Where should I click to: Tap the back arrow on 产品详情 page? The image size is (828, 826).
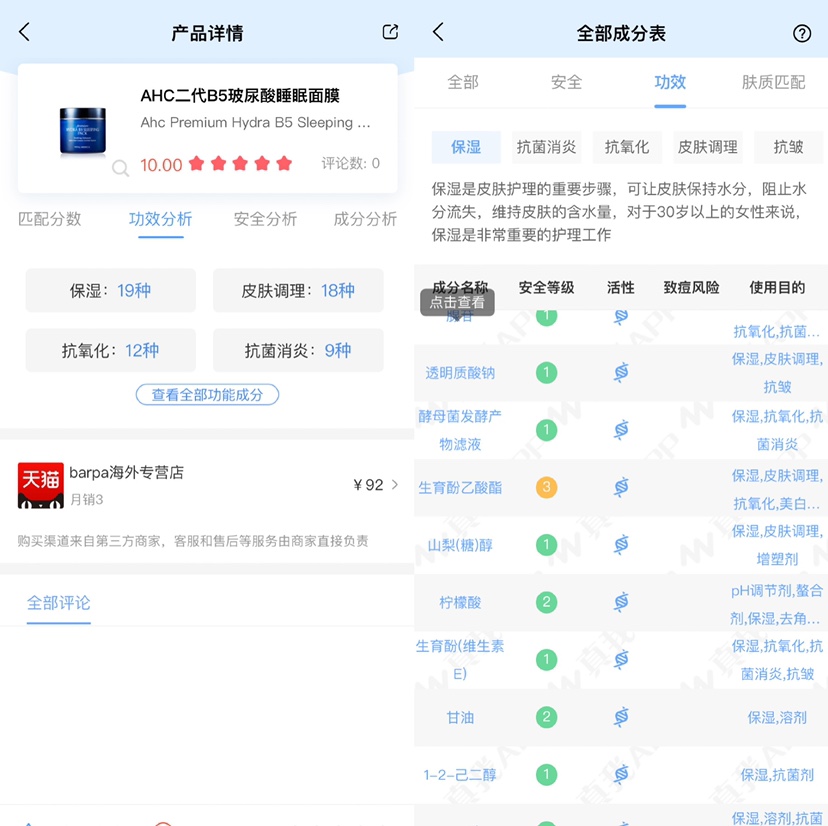tap(22, 33)
